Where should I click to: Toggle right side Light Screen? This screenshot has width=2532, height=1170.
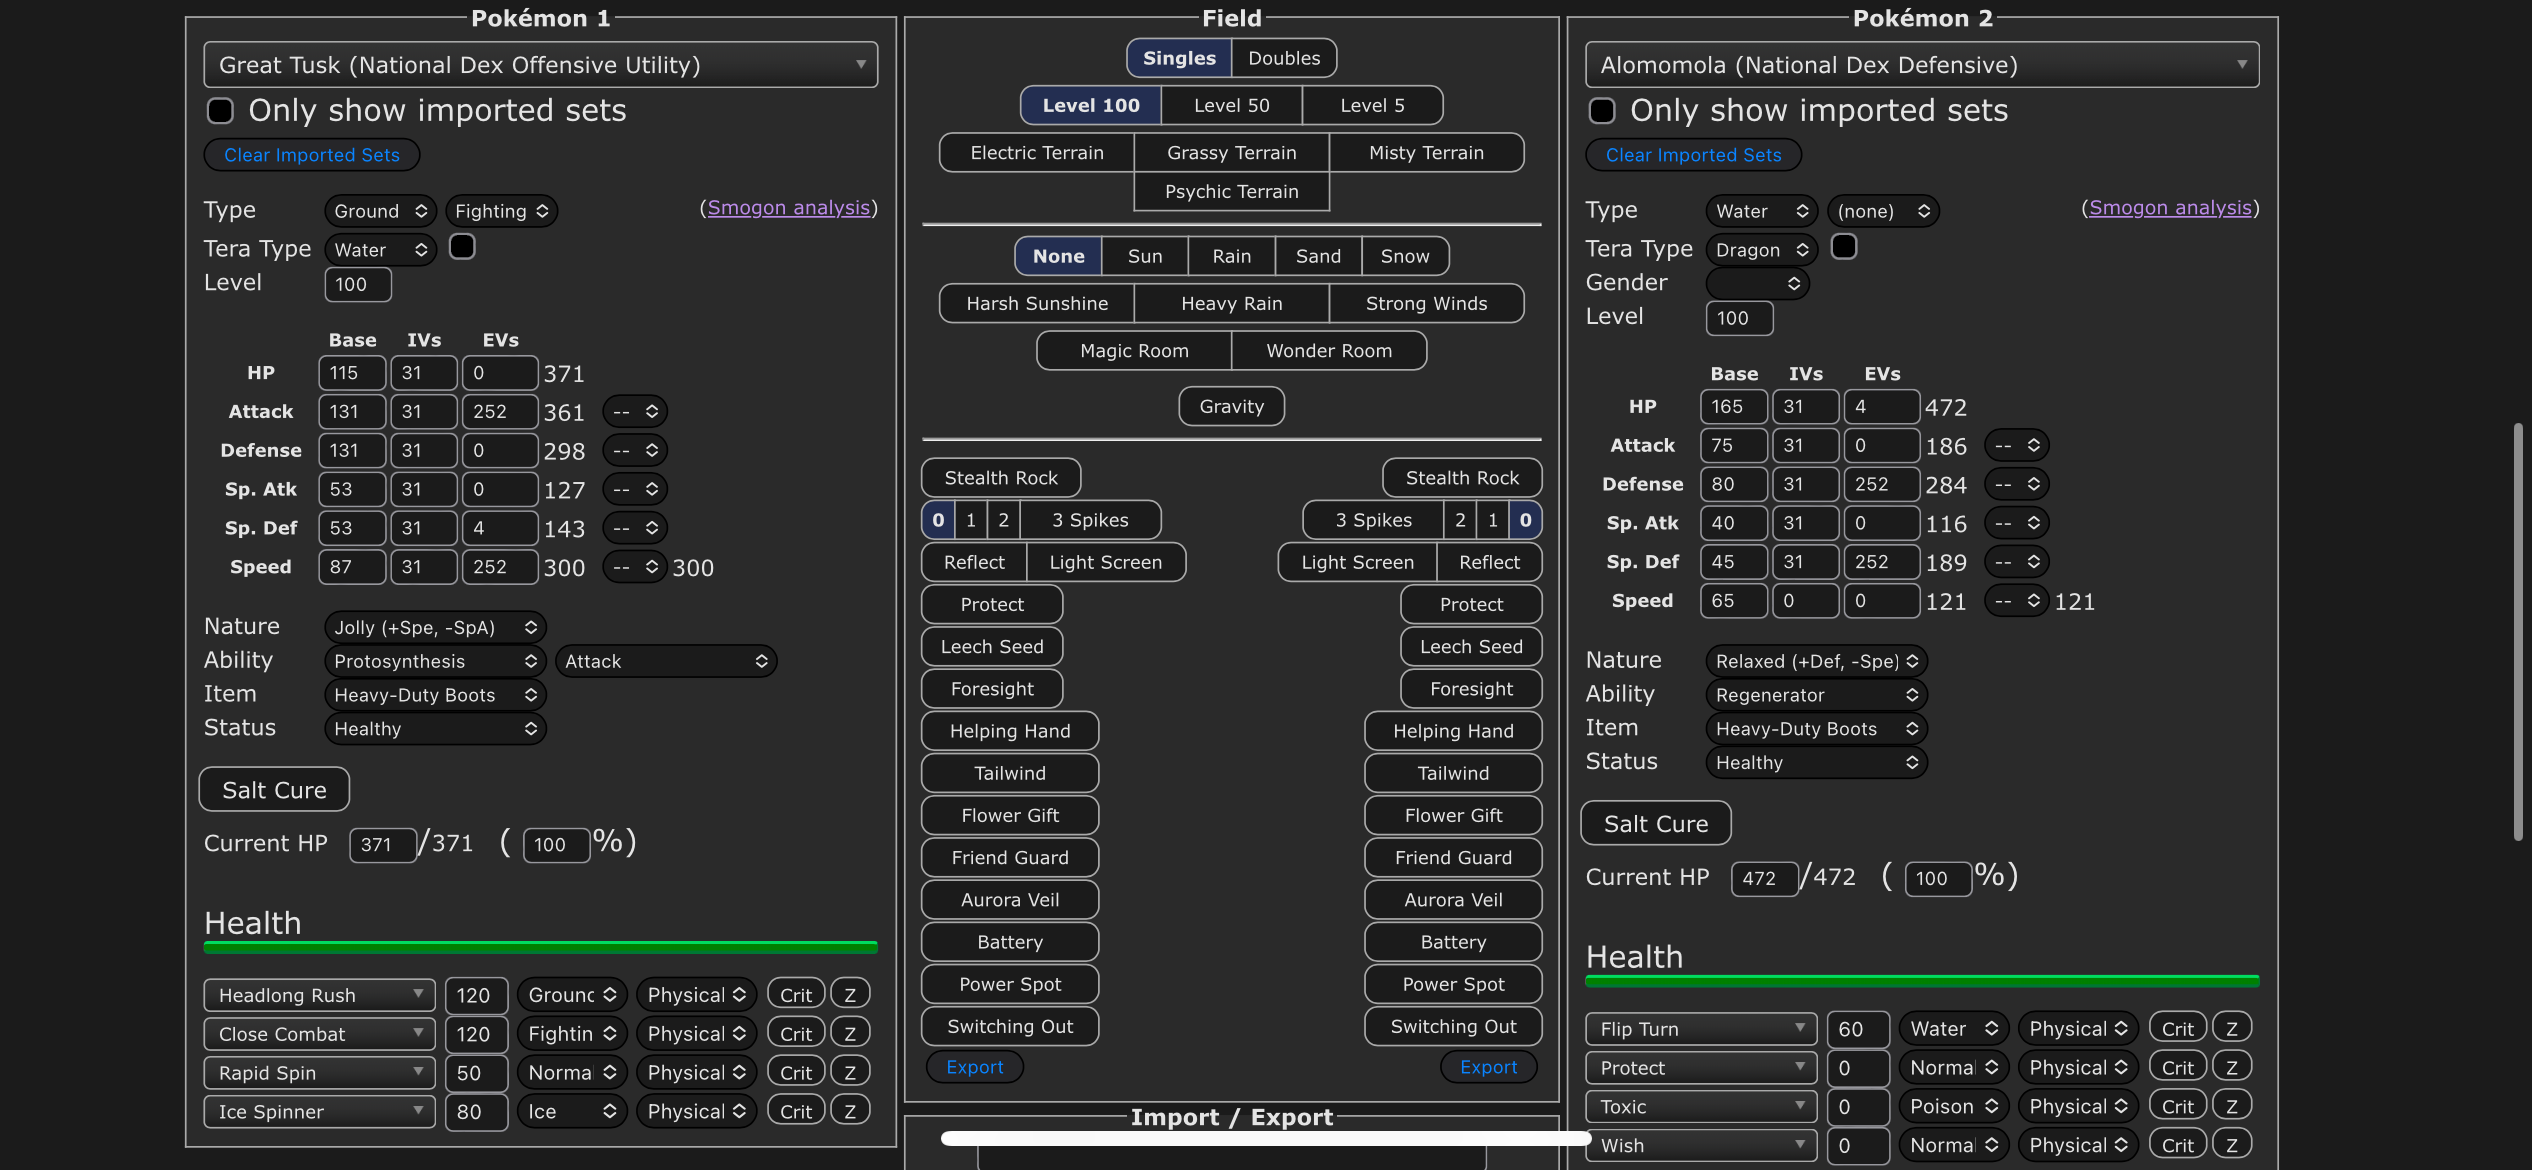click(x=1357, y=563)
